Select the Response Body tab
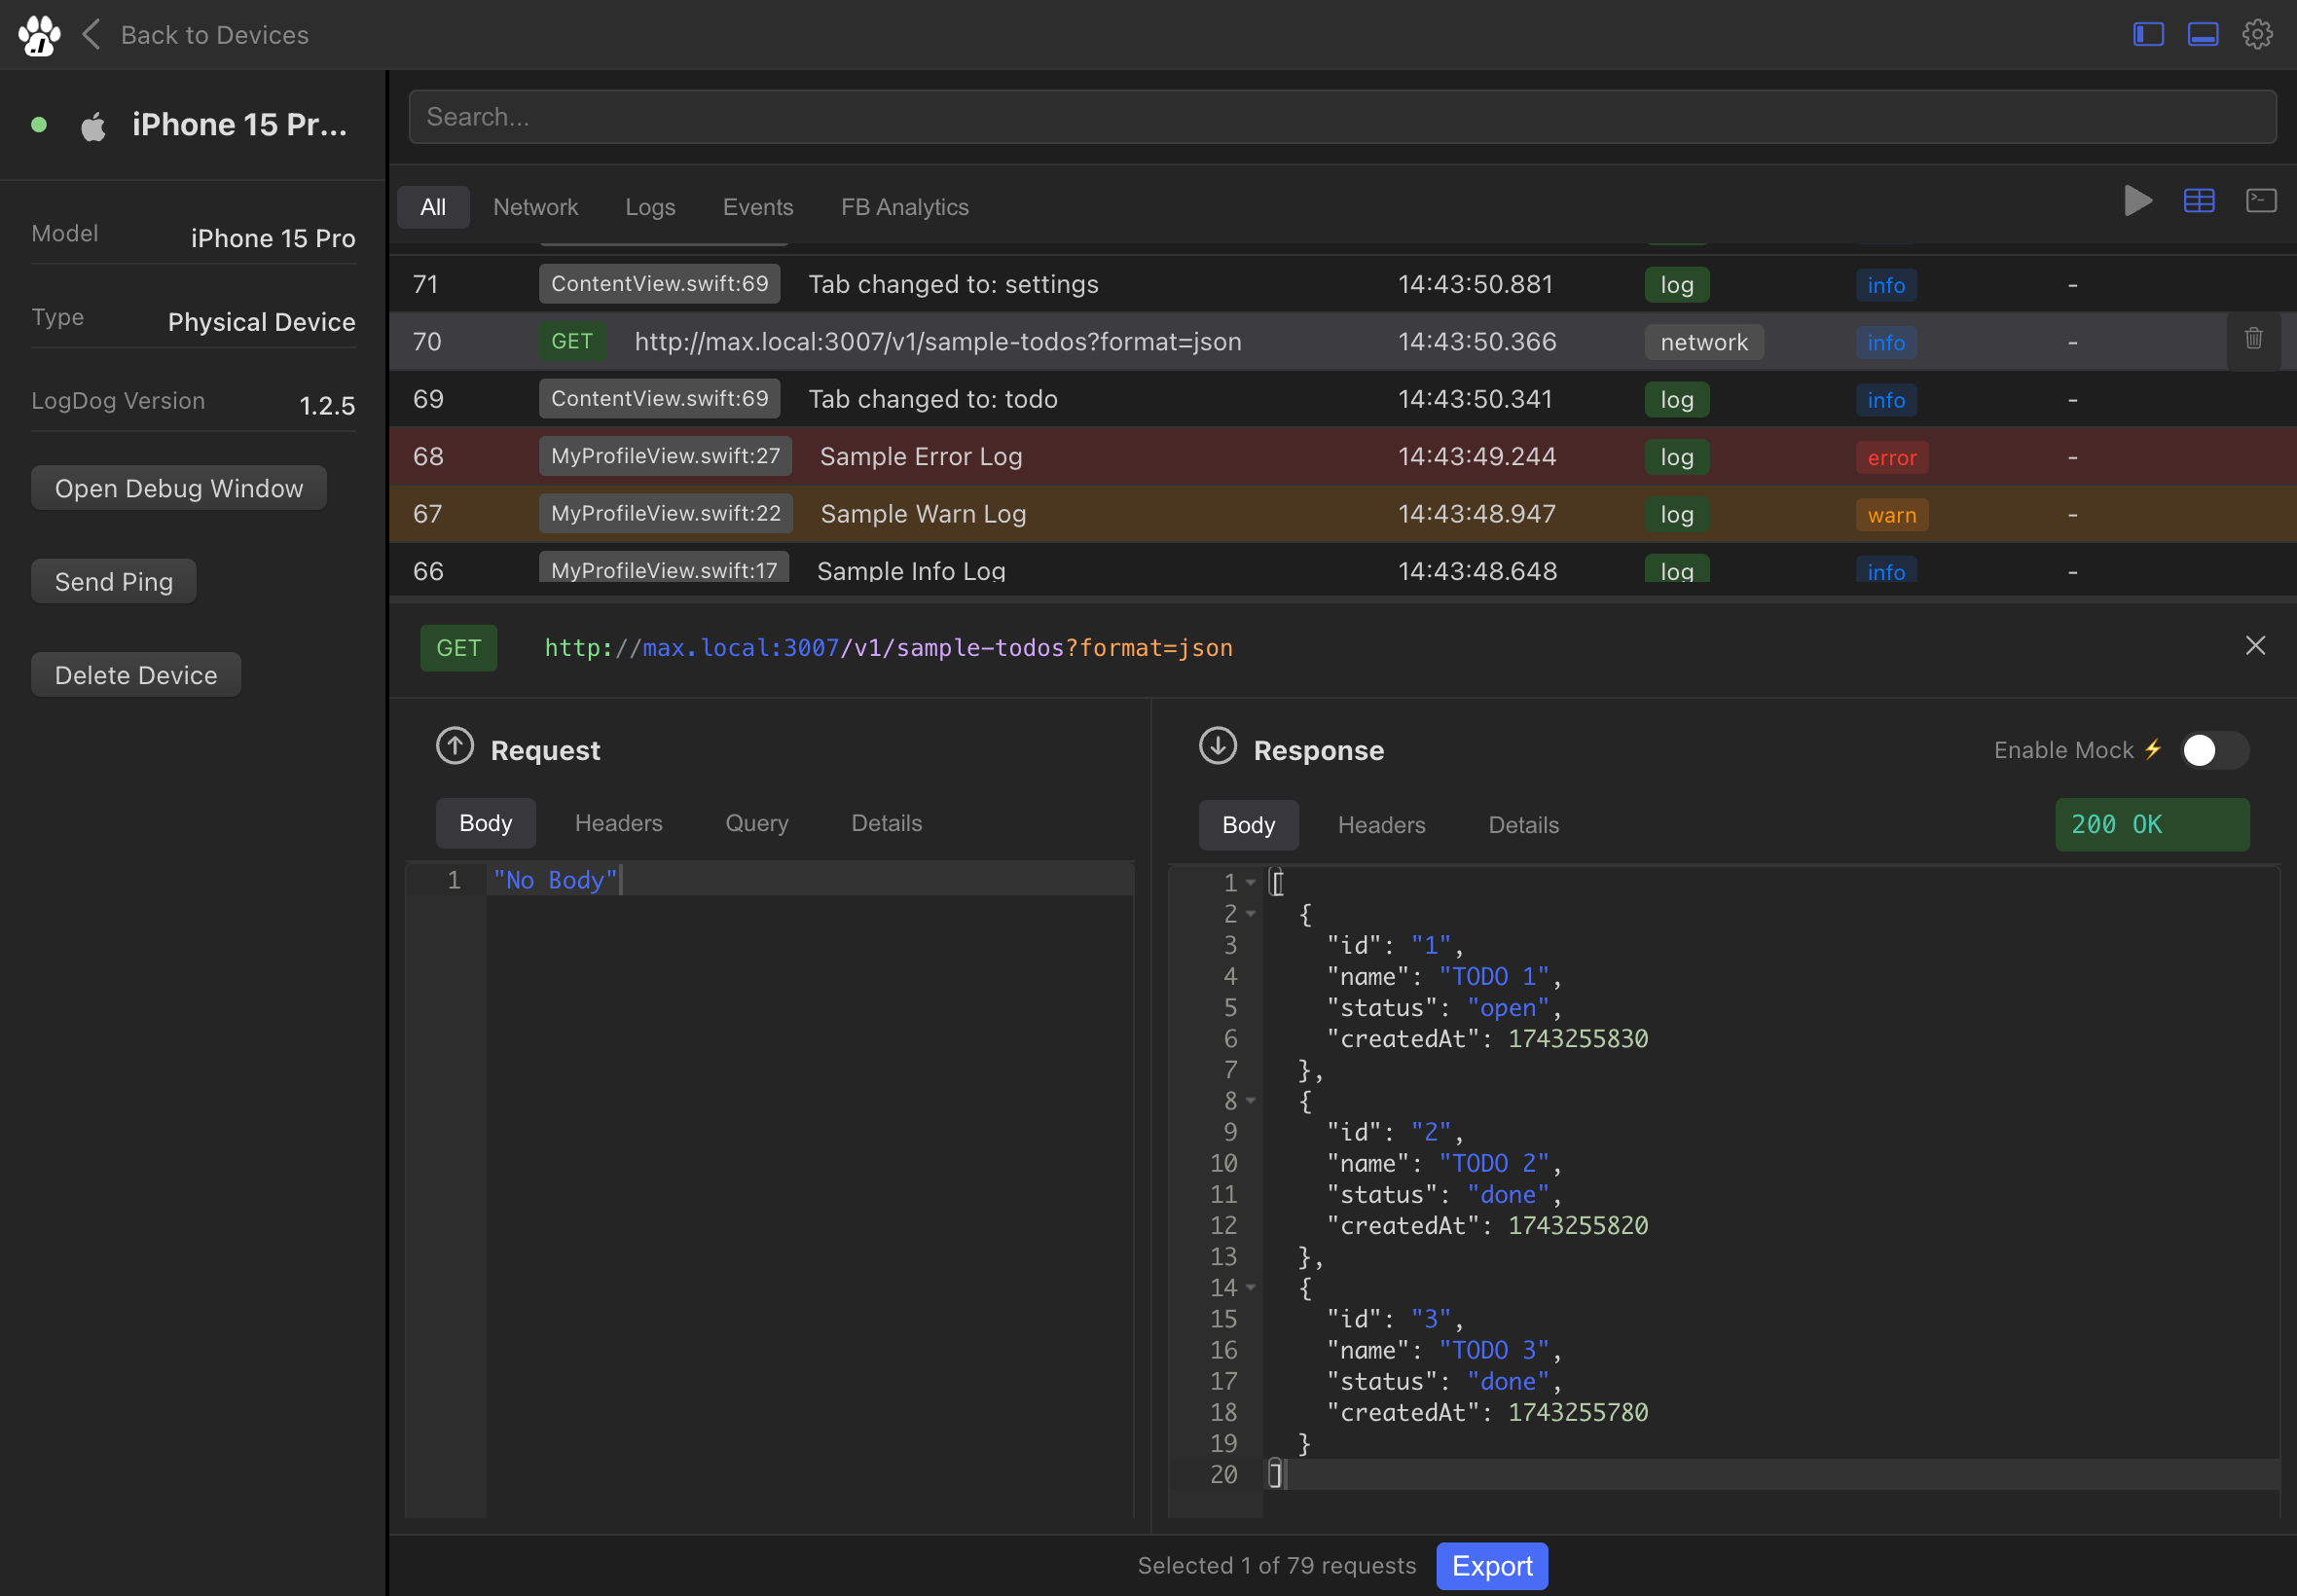This screenshot has width=2297, height=1596. (1248, 825)
